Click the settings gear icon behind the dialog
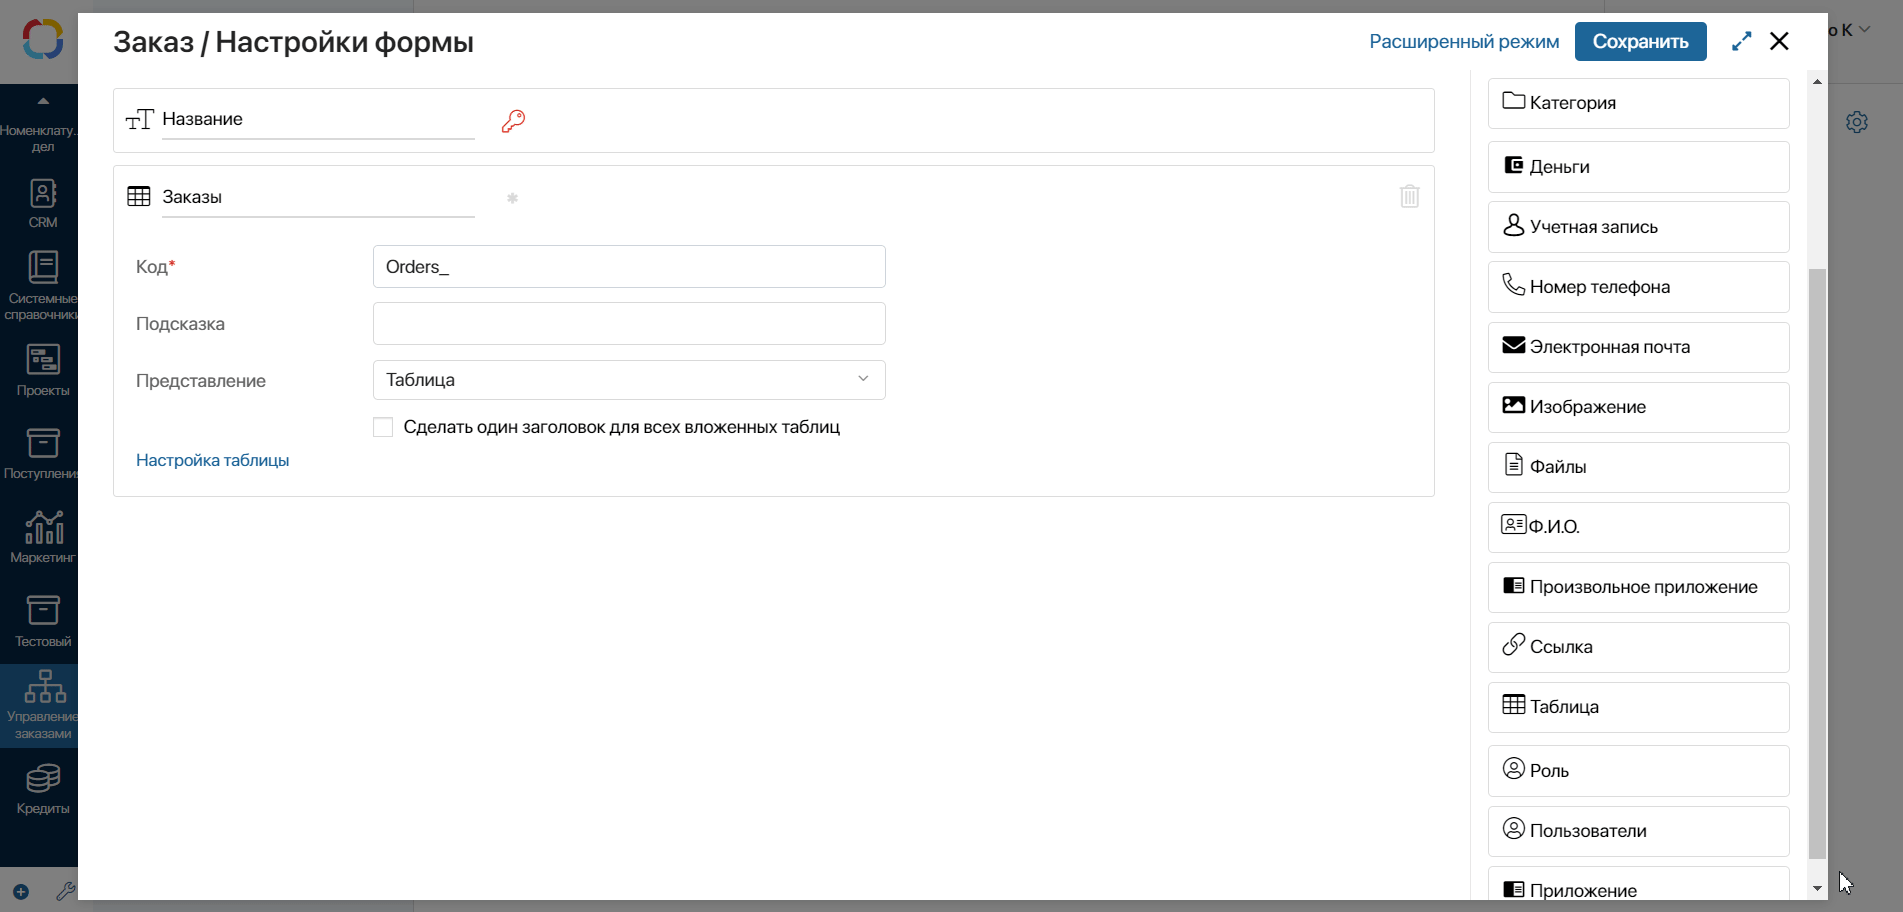The width and height of the screenshot is (1903, 912). tap(1857, 122)
